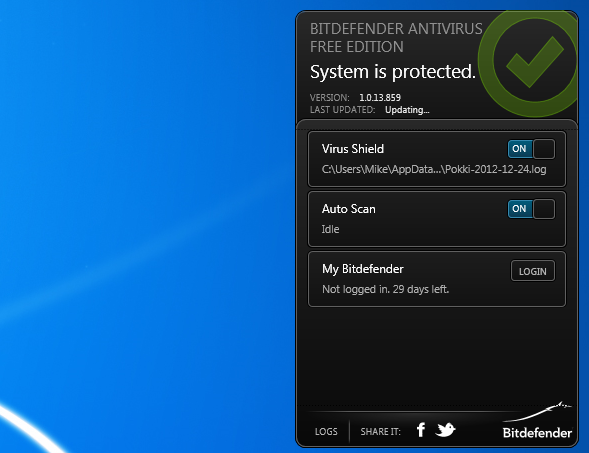The image size is (589, 453).
Task: Click the 'Not logged in. 29 days left.' text
Action: coord(385,289)
